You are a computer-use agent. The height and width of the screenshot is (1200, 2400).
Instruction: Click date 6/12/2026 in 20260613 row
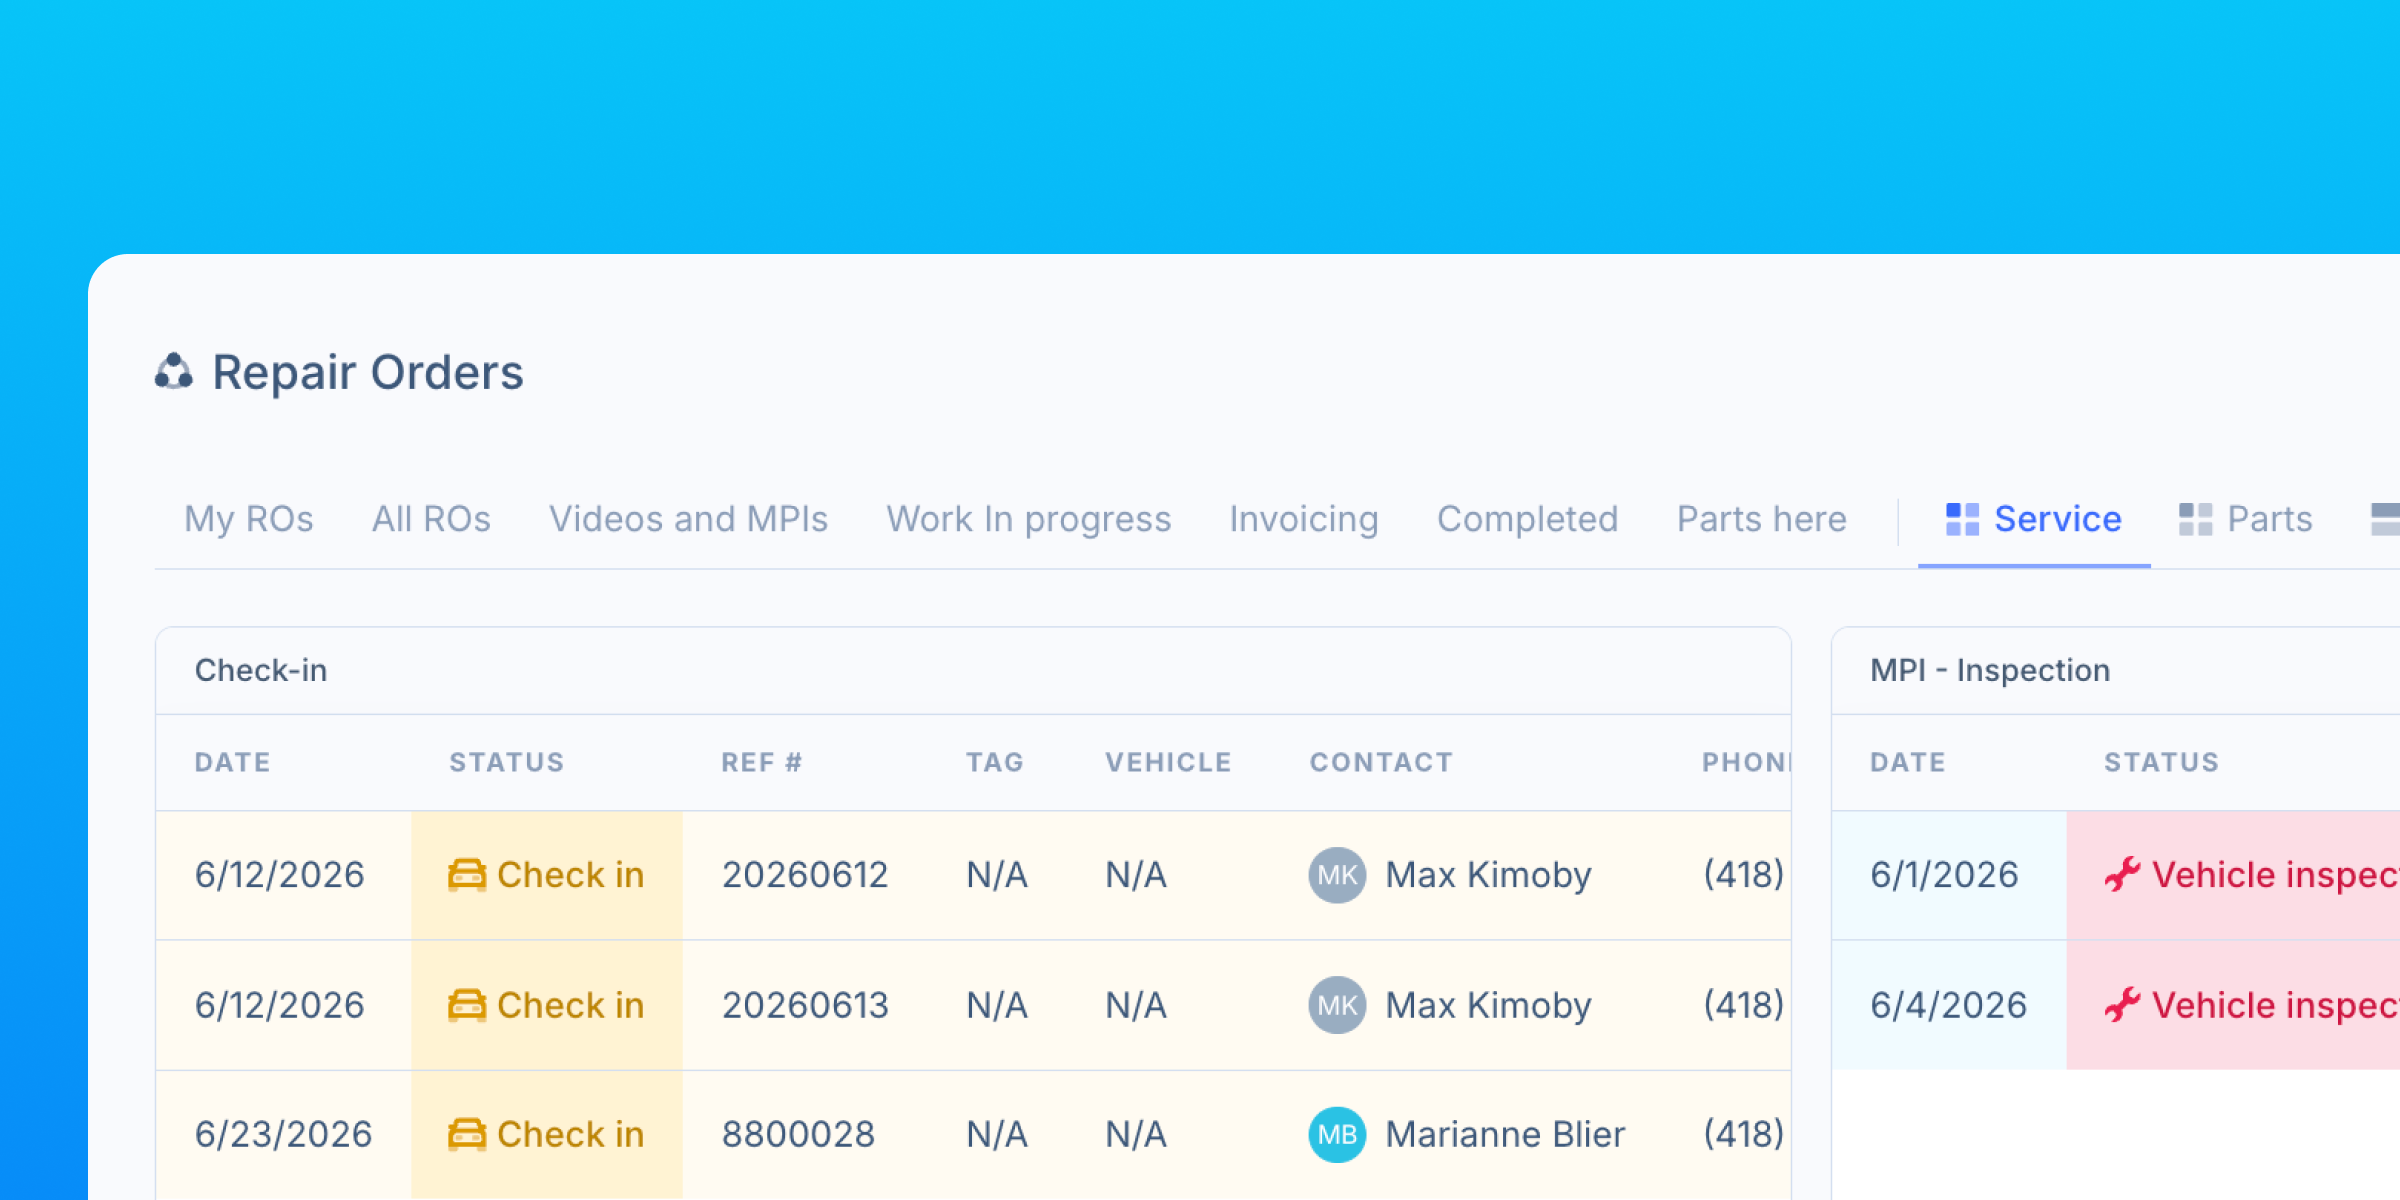point(279,1005)
